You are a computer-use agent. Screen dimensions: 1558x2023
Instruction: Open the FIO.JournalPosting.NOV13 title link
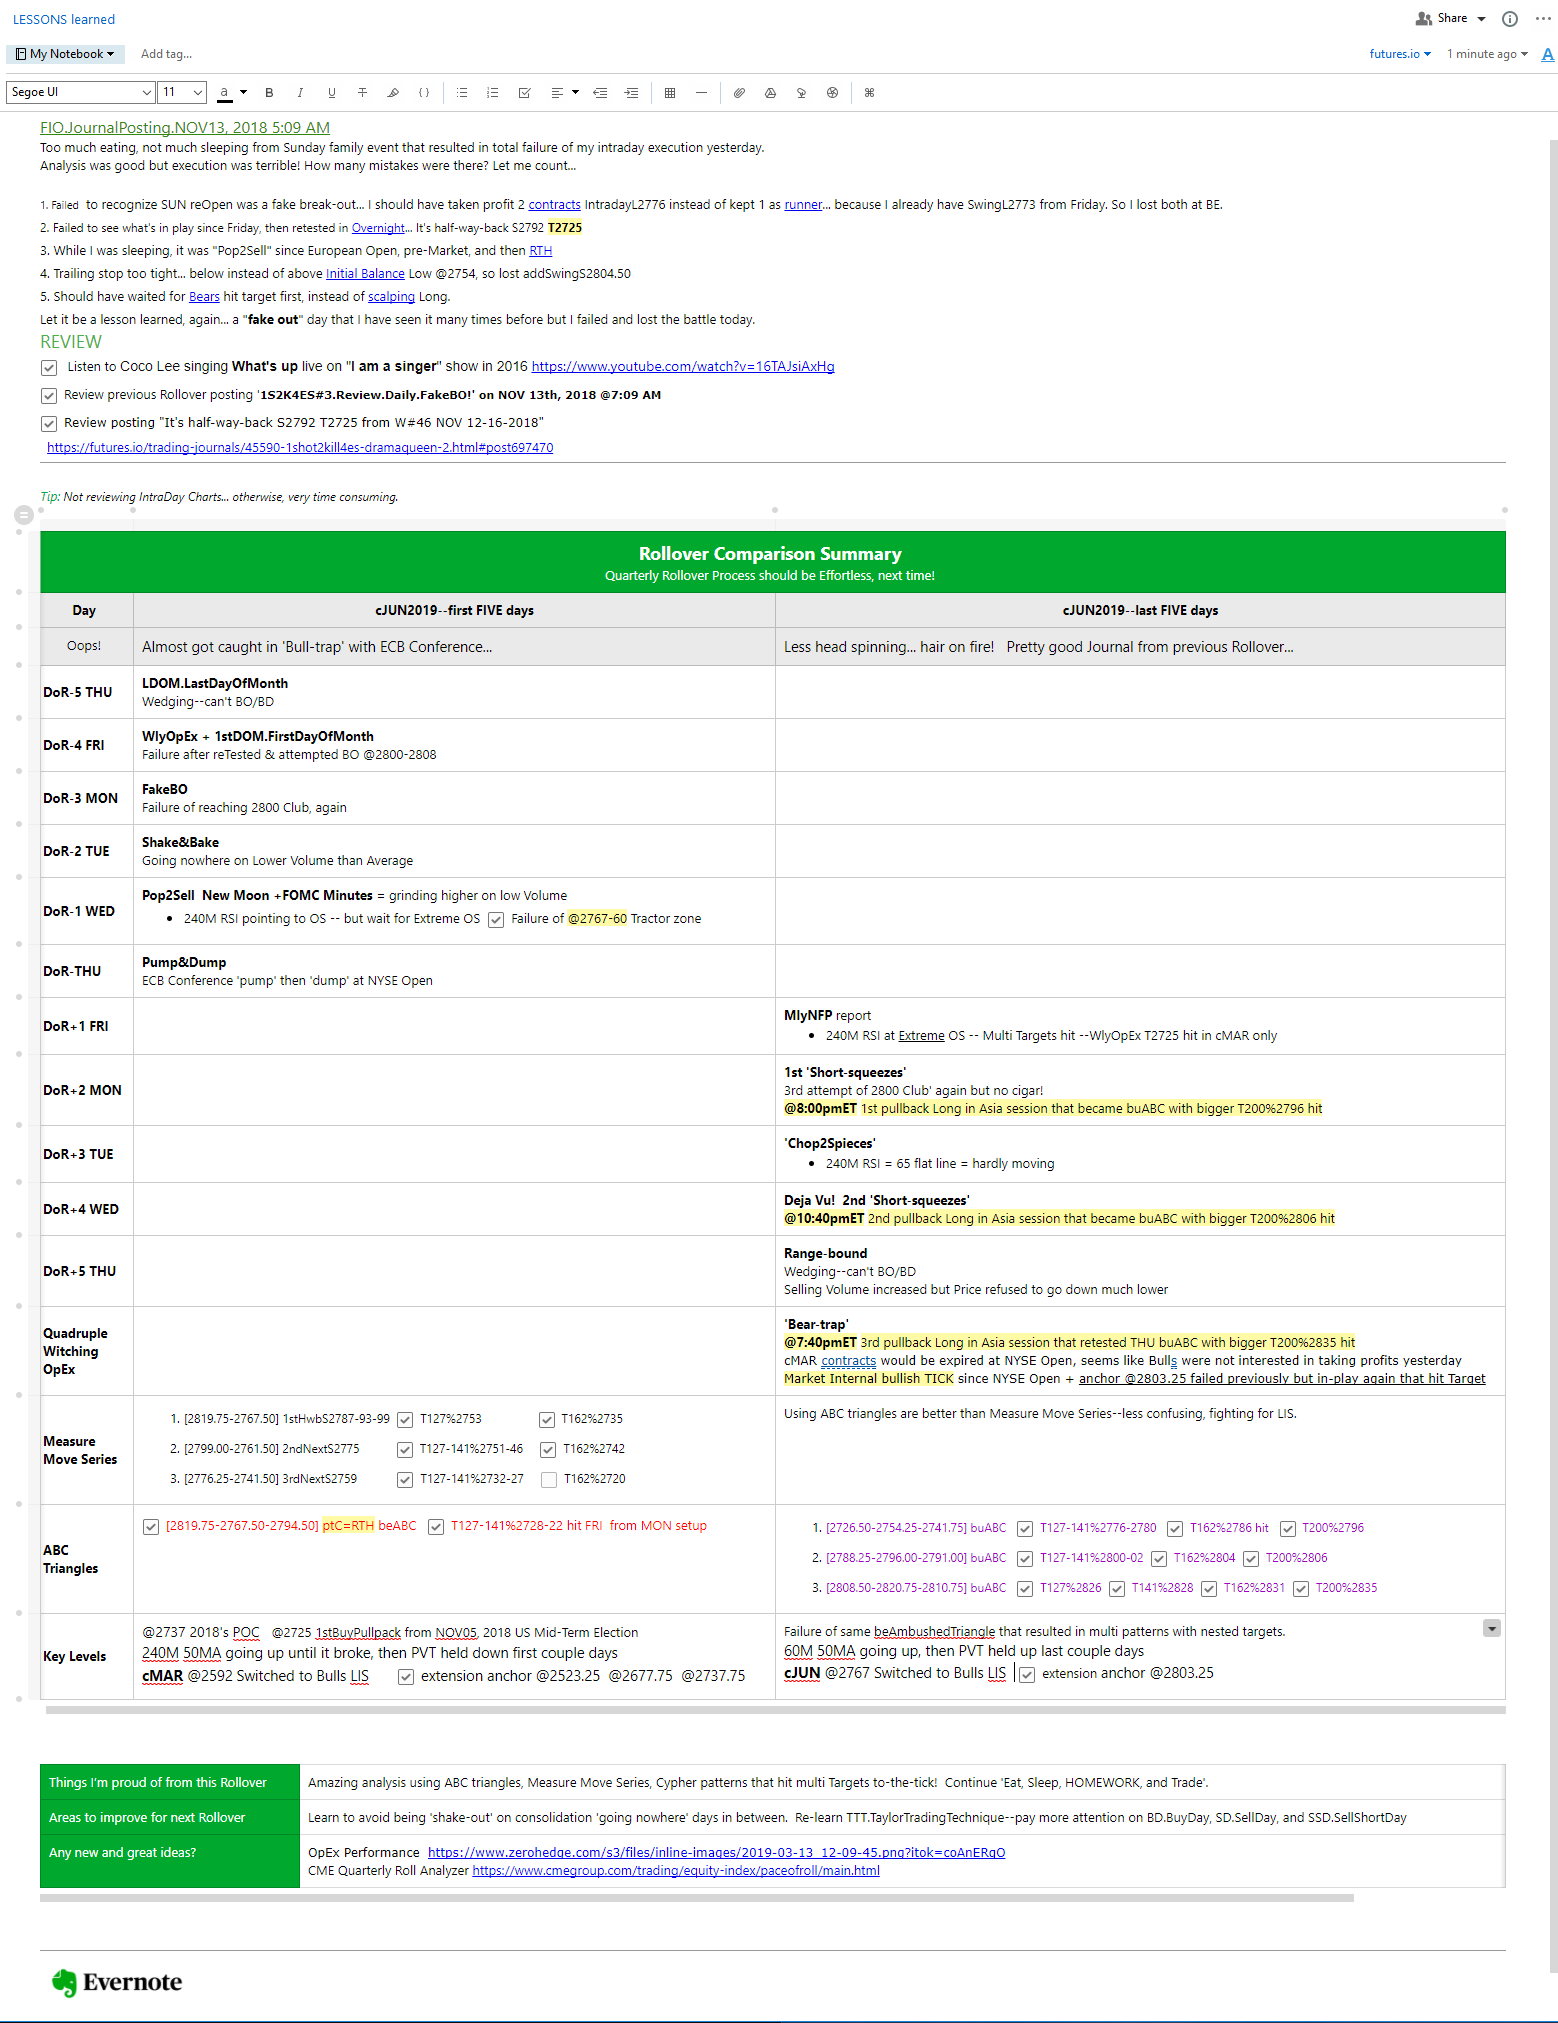(185, 128)
